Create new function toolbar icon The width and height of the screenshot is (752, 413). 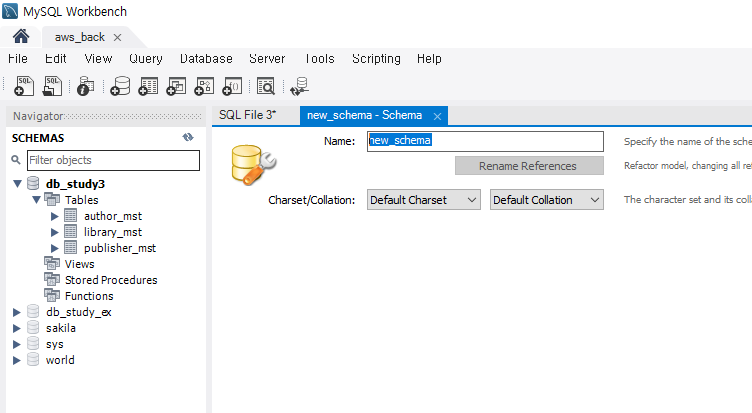pos(232,86)
